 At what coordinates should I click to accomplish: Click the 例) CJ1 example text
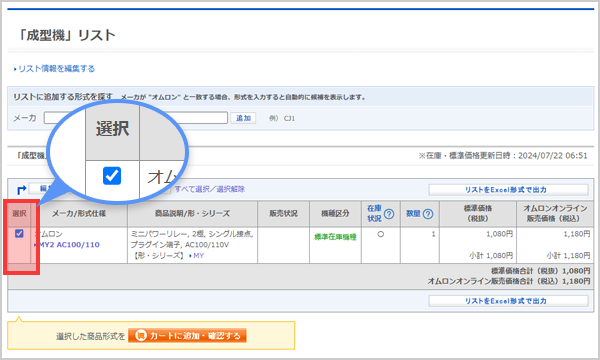pos(282,118)
